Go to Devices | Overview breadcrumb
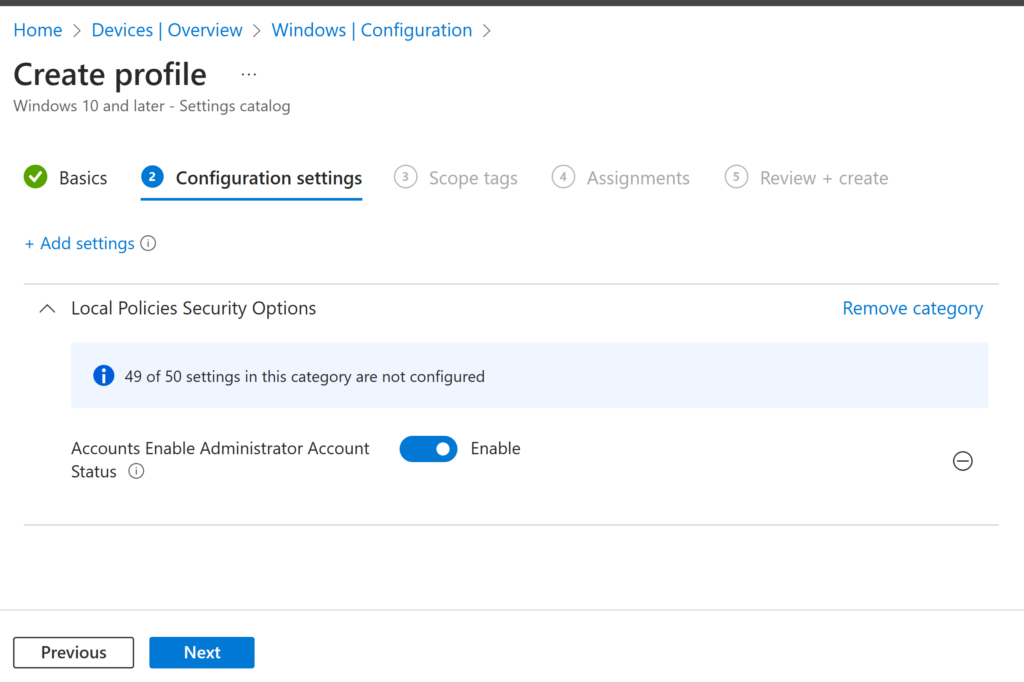This screenshot has height=682, width=1024. point(167,30)
